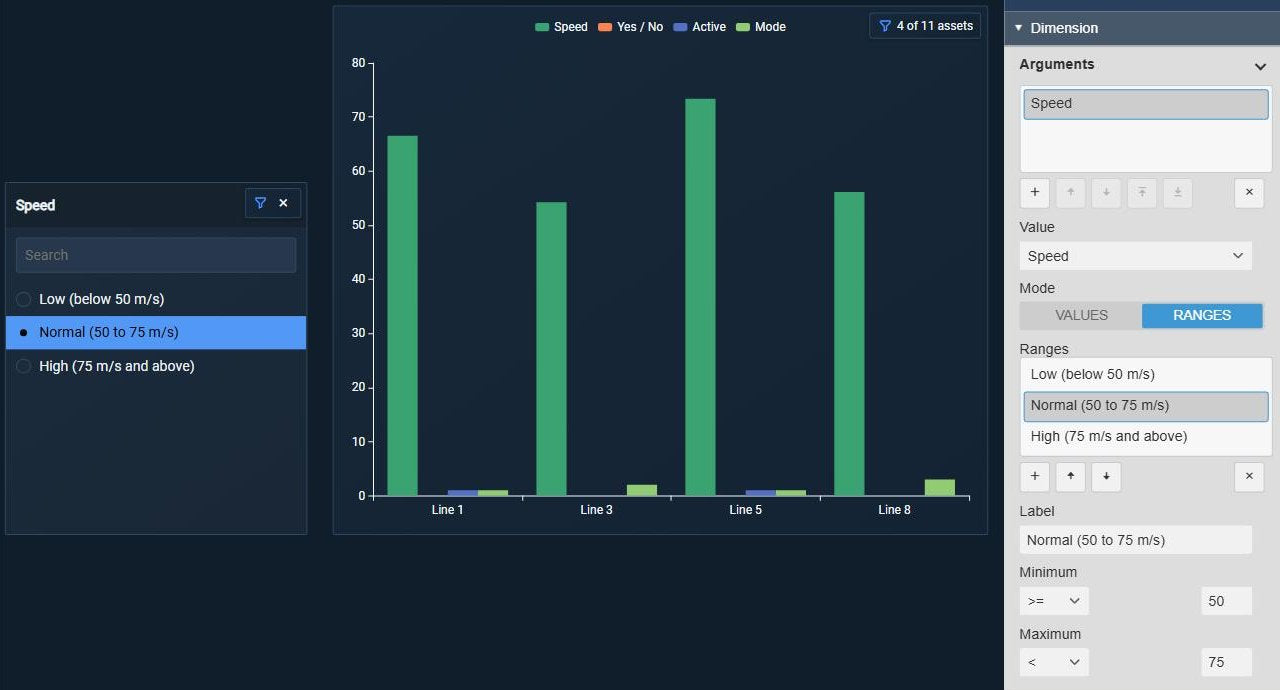Select the Speed item in Arguments list
Viewport: 1280px width, 690px height.
tap(1146, 104)
